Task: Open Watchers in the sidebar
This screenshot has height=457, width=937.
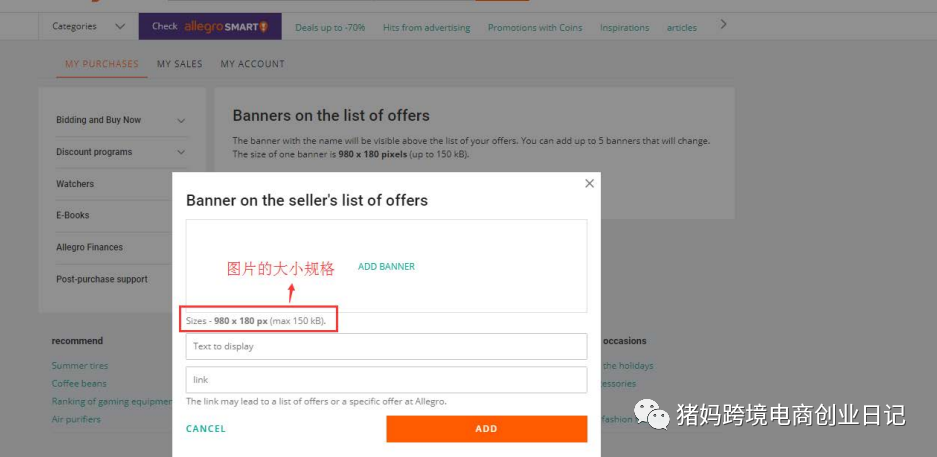Action: point(75,184)
